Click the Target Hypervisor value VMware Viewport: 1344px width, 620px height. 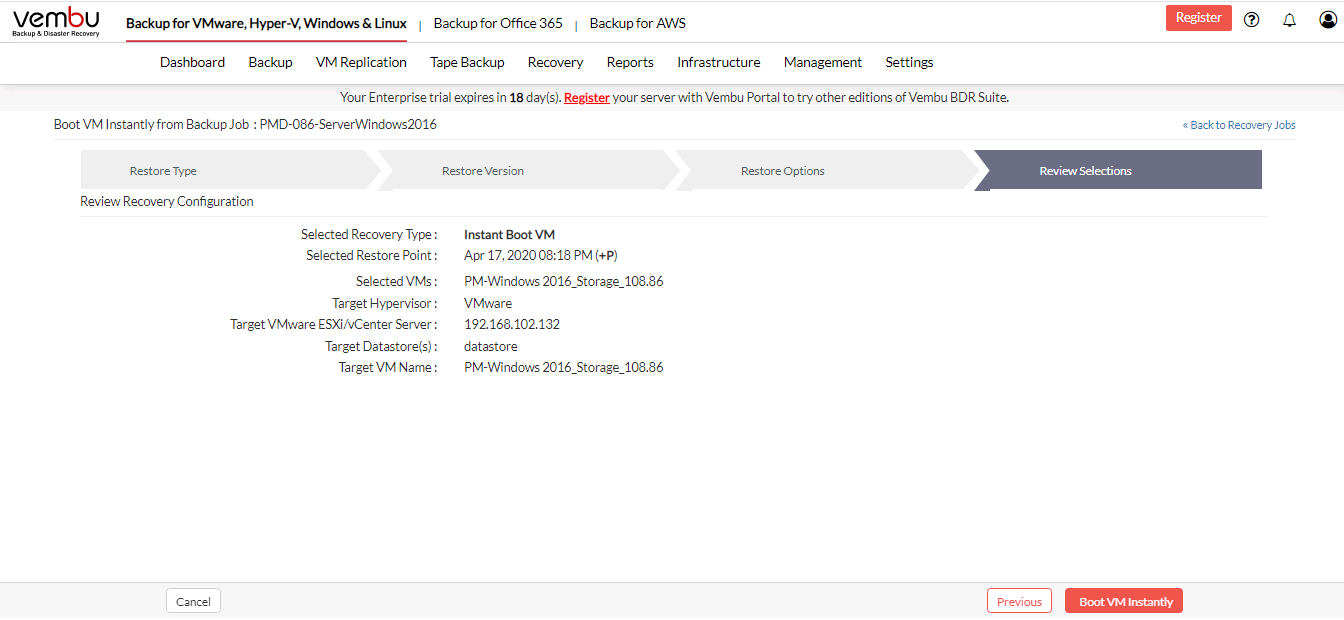[488, 303]
